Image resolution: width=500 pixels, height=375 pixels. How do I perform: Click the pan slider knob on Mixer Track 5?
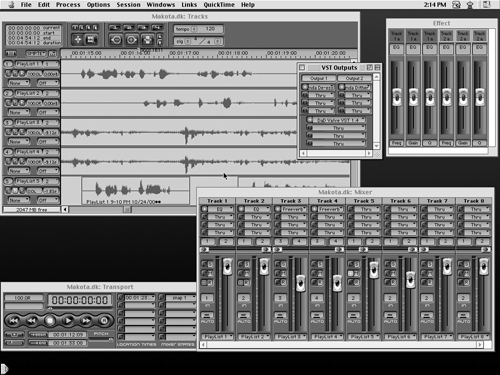point(363,249)
